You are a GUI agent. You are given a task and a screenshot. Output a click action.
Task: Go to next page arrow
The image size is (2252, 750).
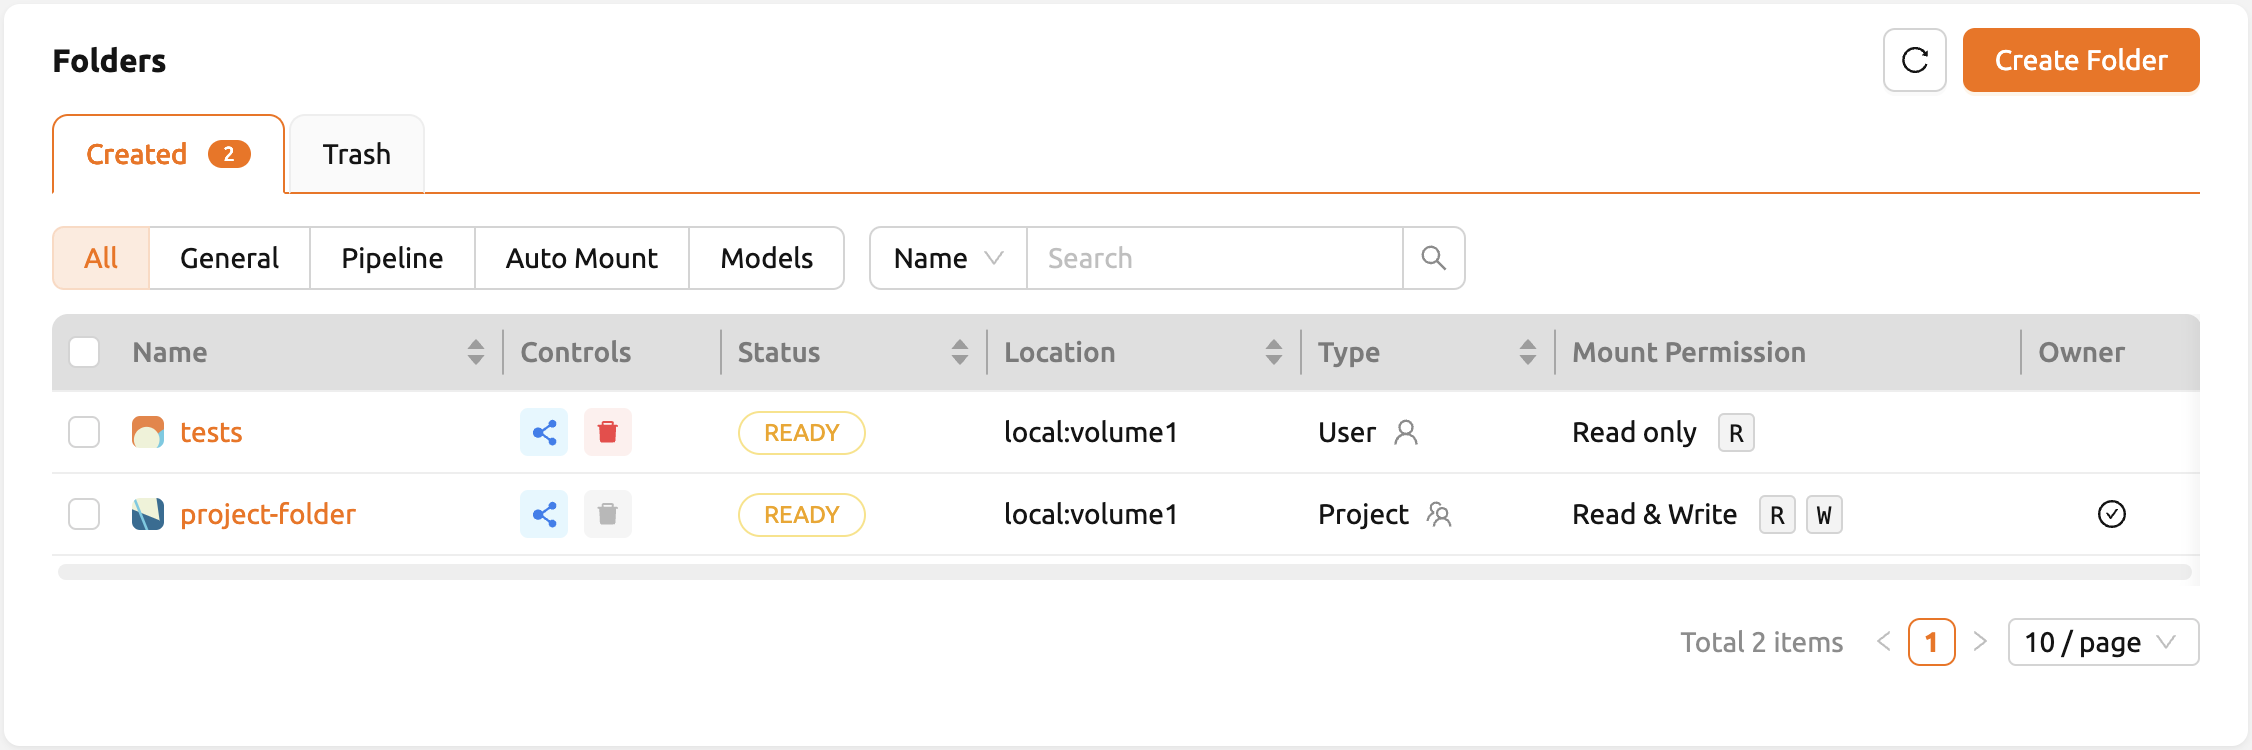pyautogui.click(x=1980, y=642)
